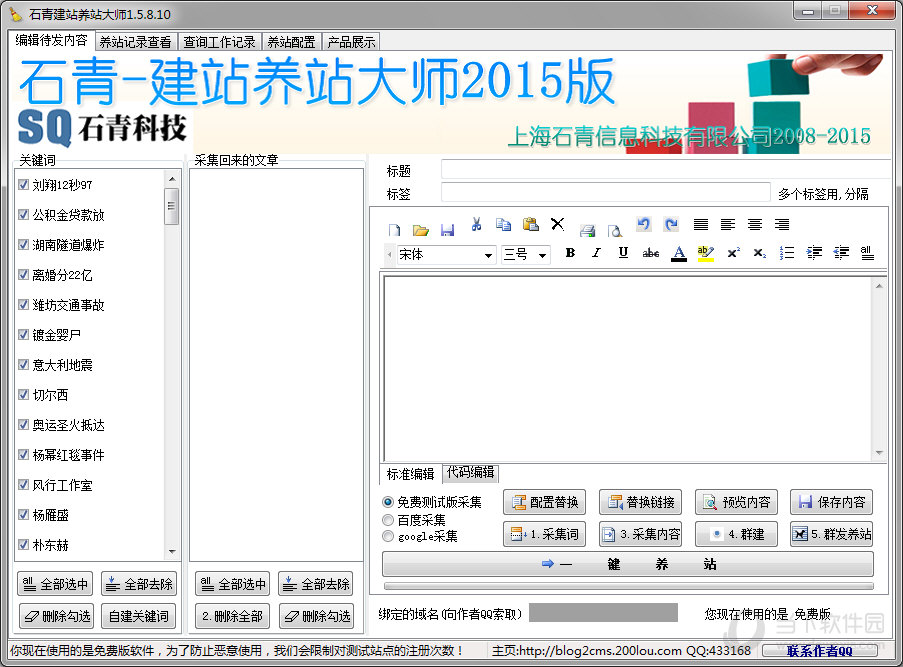Select 免费测试版采集 radio option
This screenshot has width=903, height=667.
pyautogui.click(x=388, y=502)
